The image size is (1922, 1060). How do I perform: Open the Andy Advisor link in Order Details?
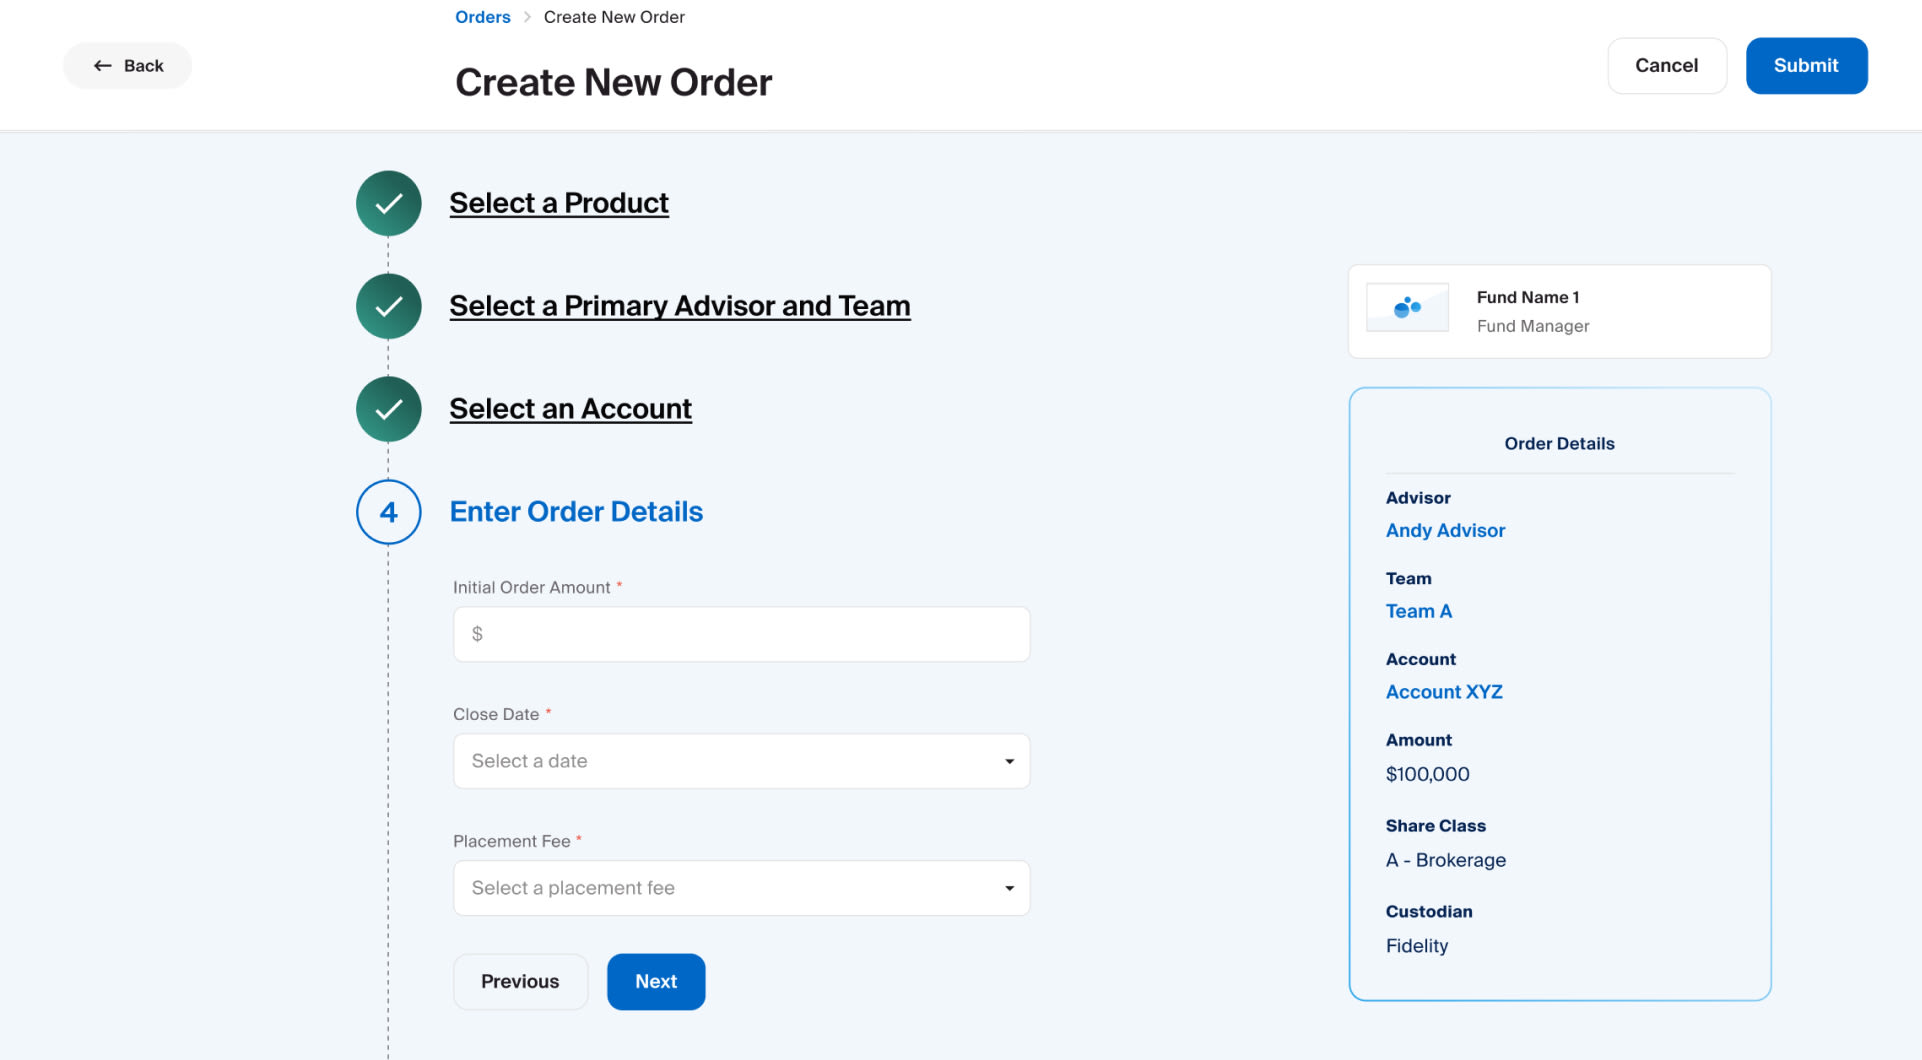(1445, 531)
